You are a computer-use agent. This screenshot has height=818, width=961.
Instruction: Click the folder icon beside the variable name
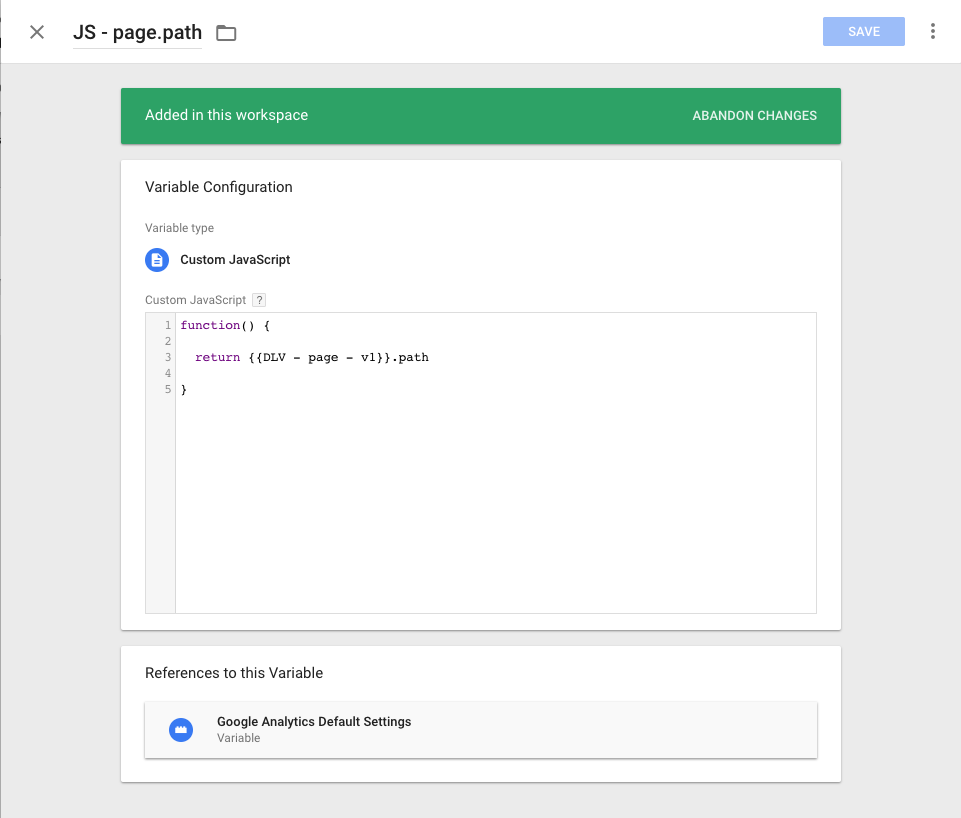pos(227,33)
